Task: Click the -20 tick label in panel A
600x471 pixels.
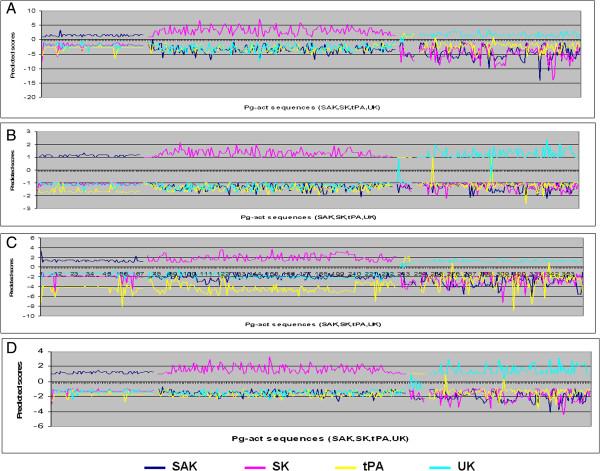Action: (31, 96)
